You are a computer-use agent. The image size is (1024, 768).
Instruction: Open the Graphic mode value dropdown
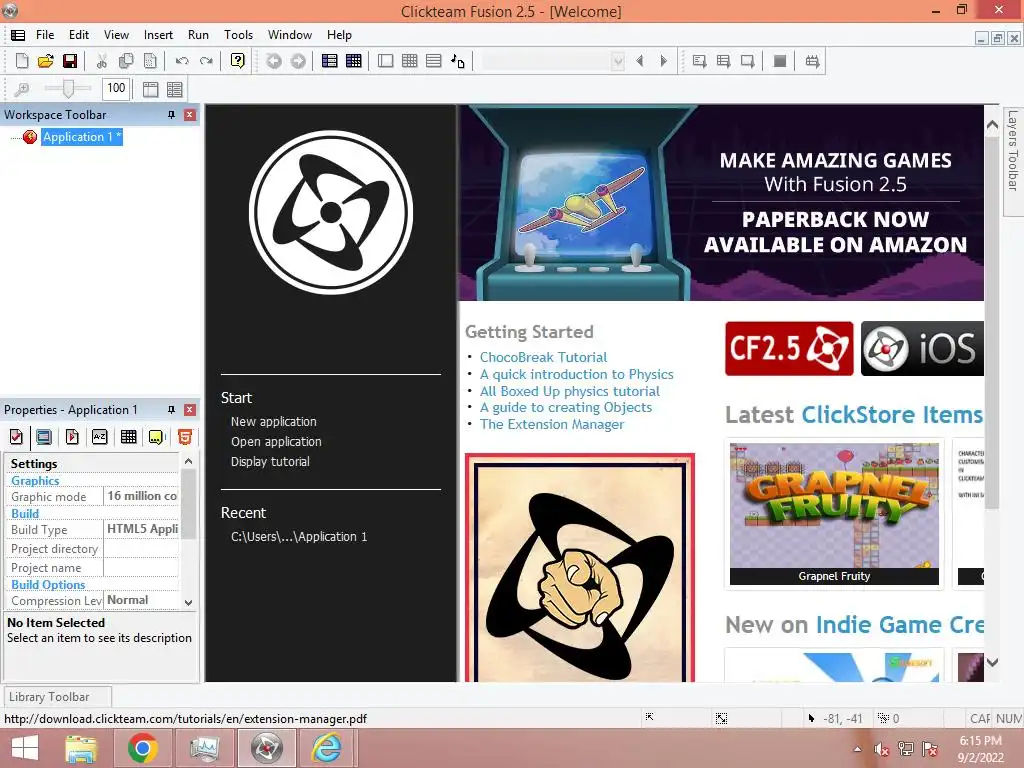pos(141,496)
